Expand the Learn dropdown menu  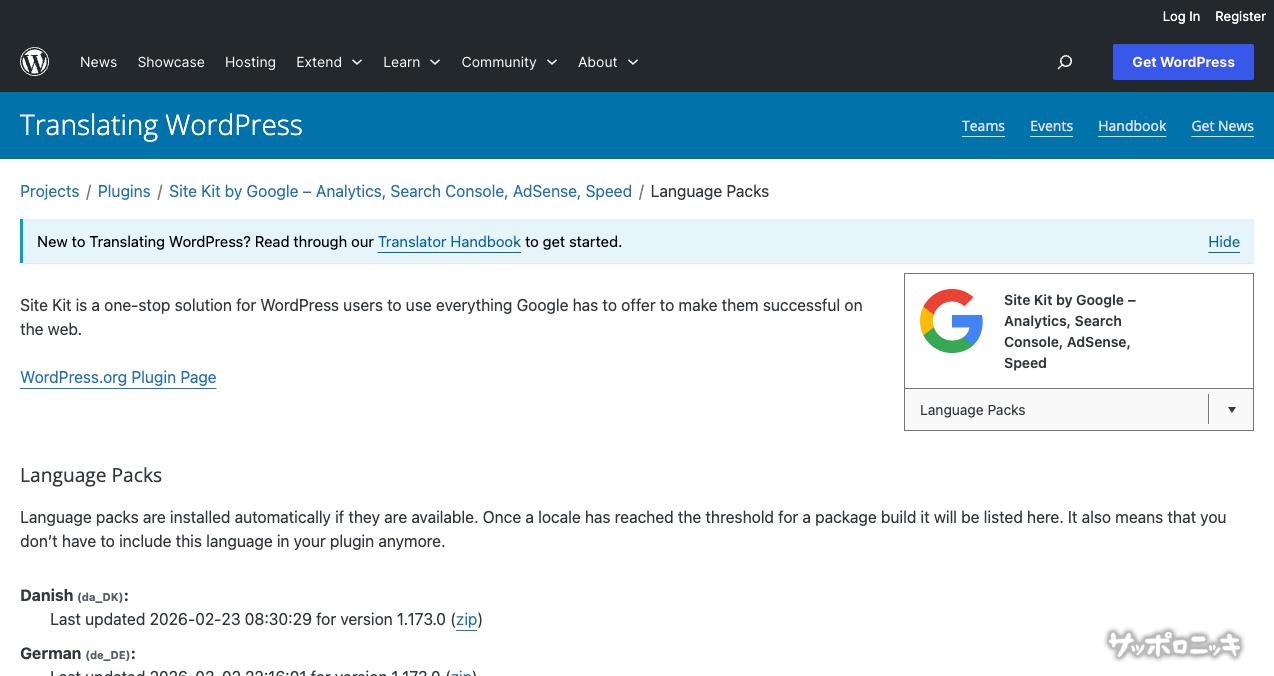click(411, 62)
